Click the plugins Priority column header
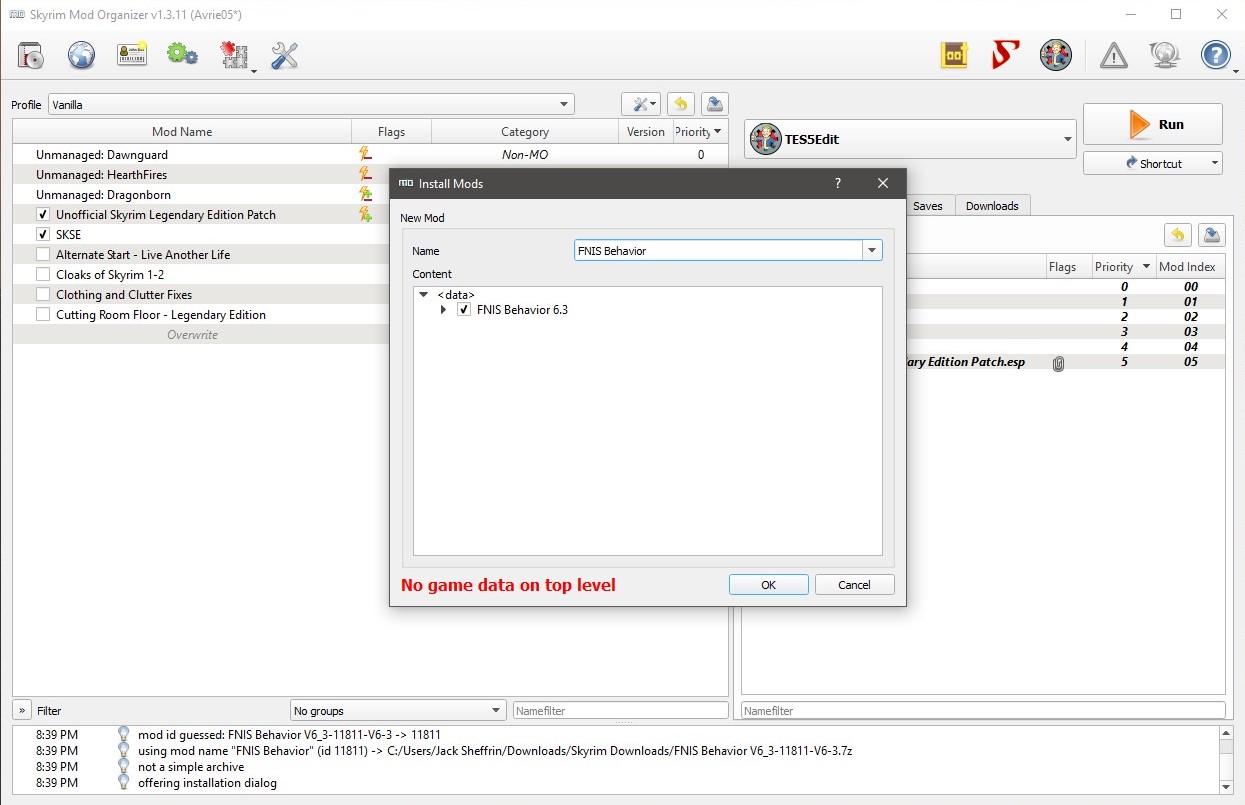The image size is (1245, 805). click(x=1123, y=267)
